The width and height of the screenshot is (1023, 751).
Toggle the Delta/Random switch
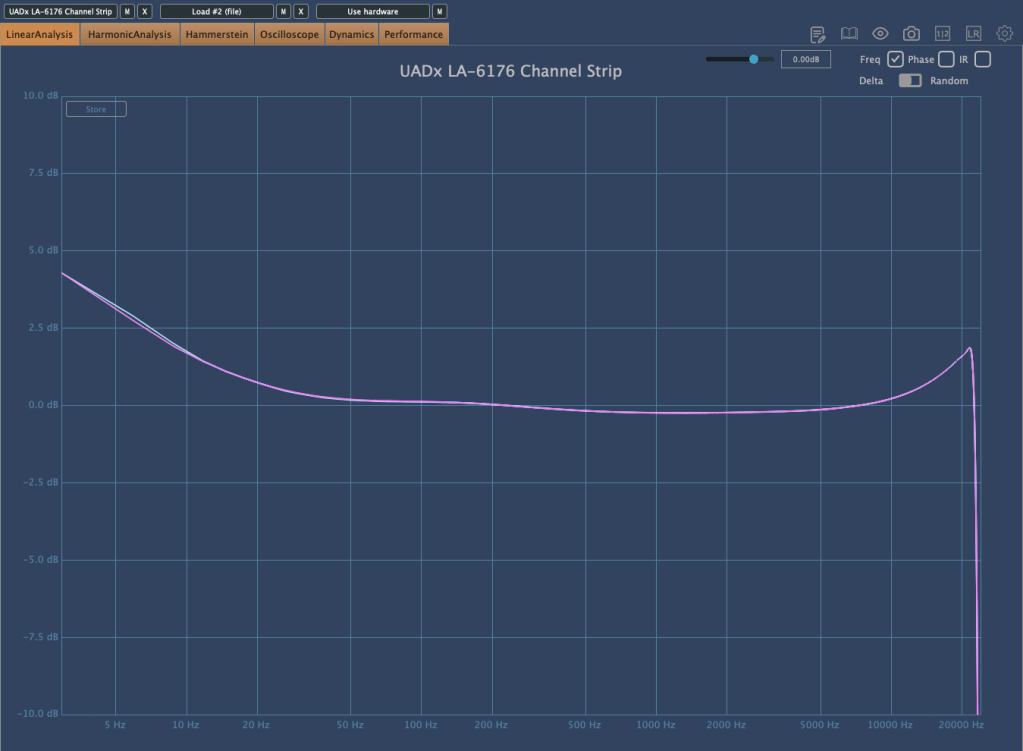(910, 81)
